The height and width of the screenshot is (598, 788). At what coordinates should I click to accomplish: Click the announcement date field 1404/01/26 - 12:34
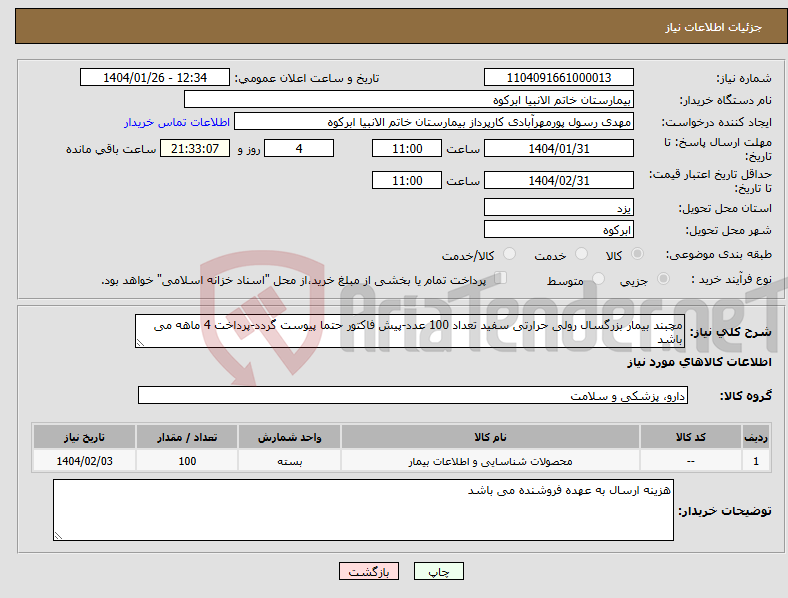point(155,77)
